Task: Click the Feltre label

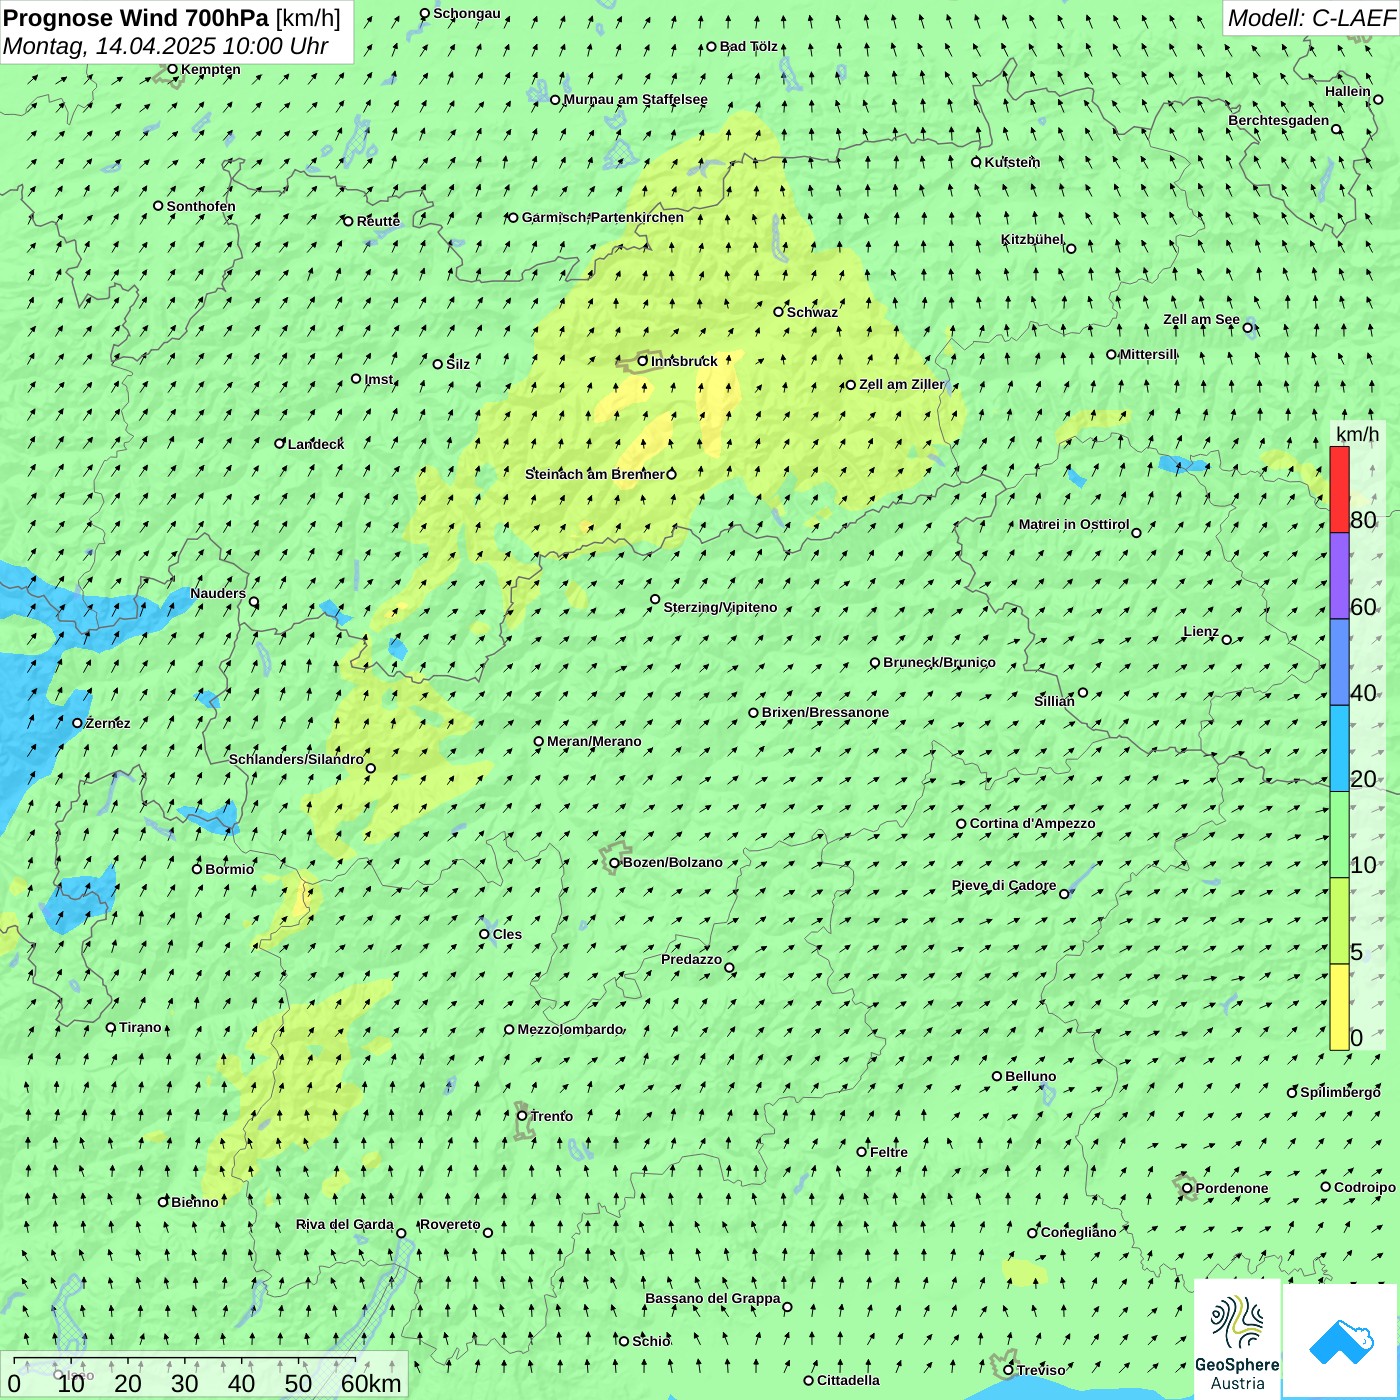Action: click(x=889, y=1152)
